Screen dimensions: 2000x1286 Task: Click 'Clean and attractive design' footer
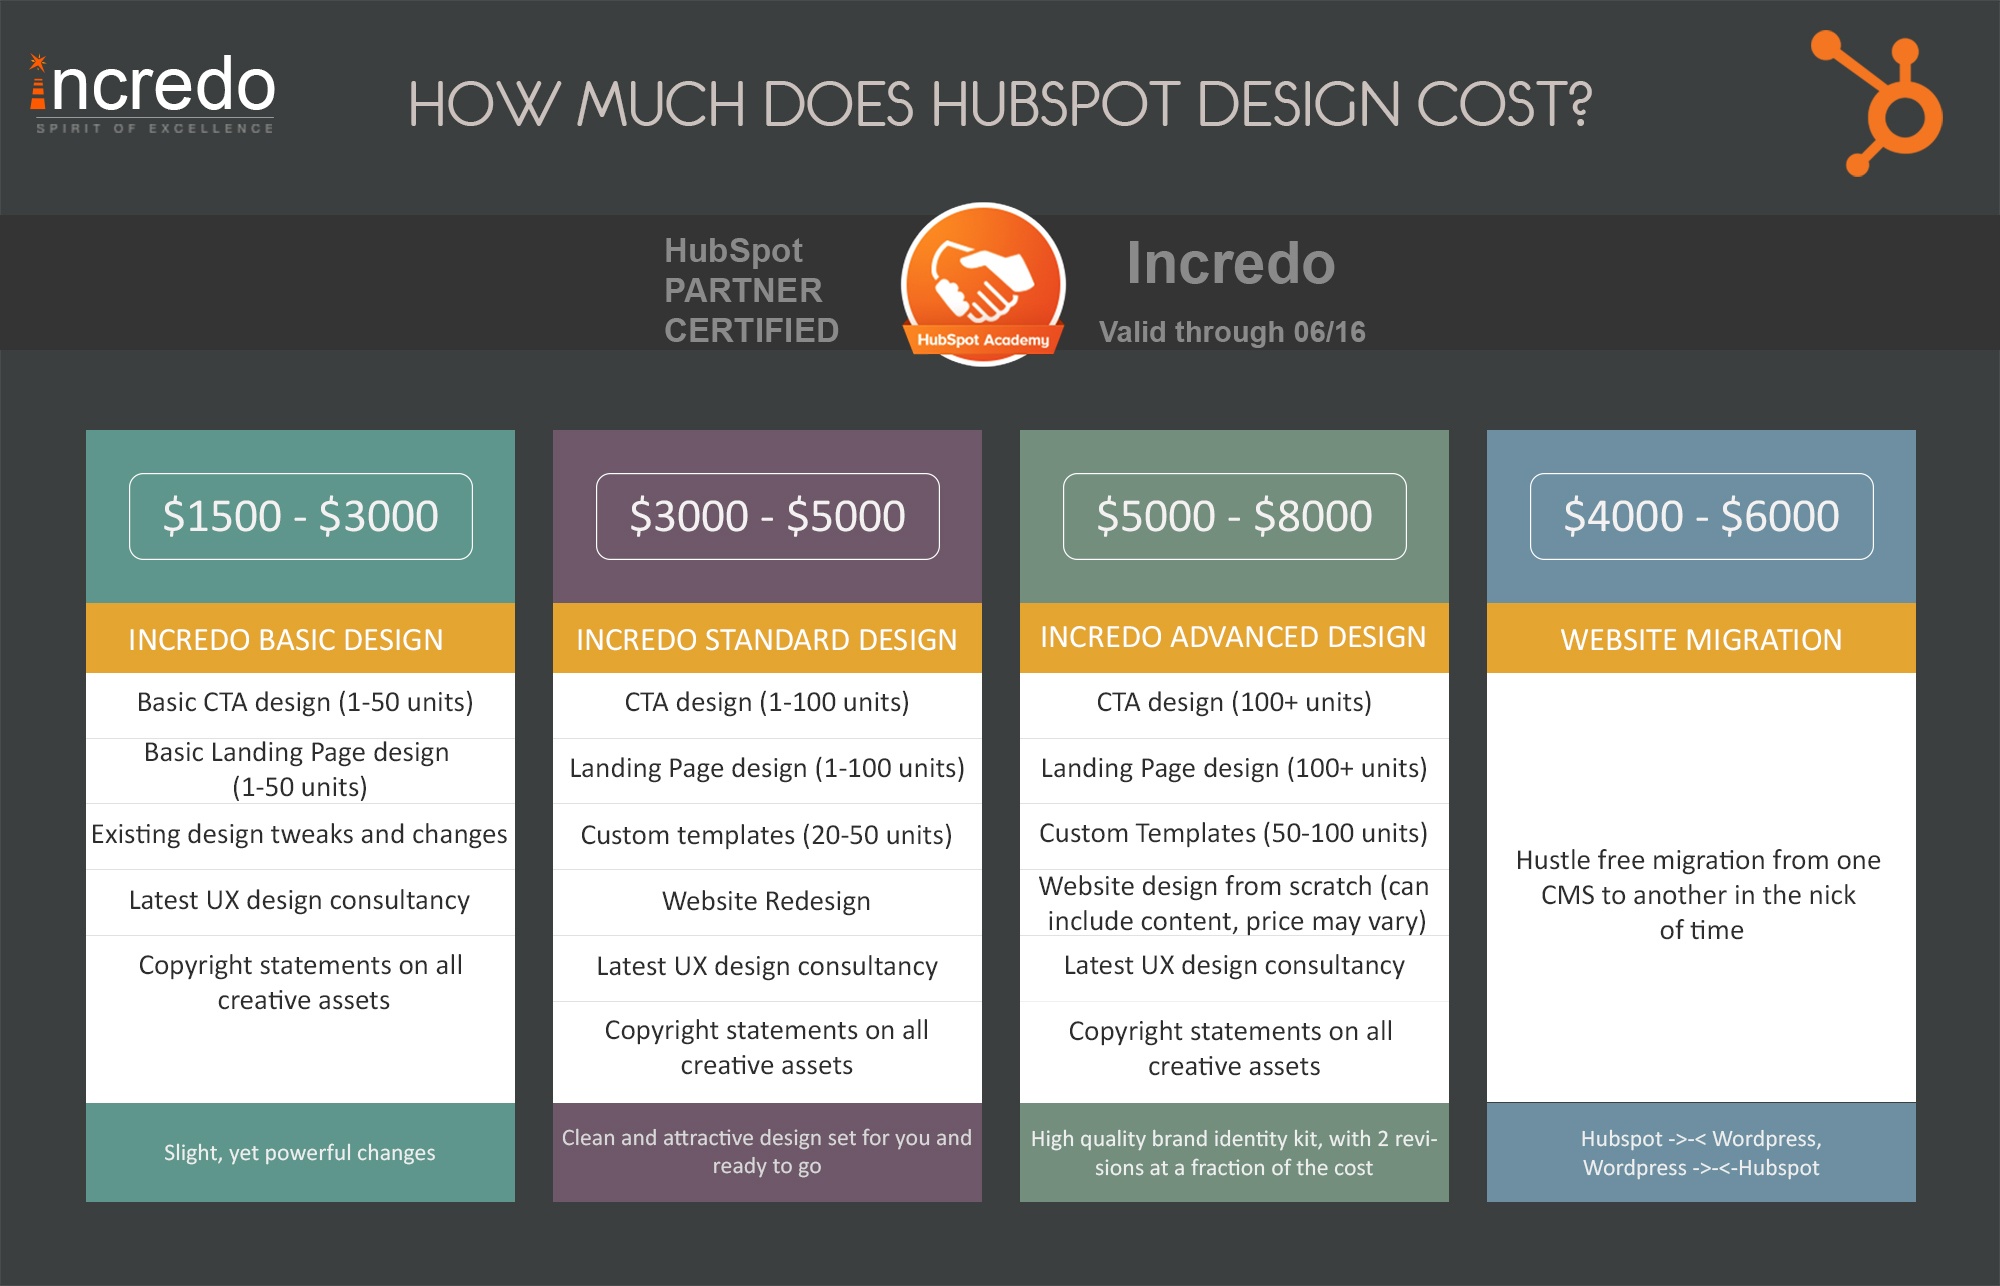click(767, 1152)
